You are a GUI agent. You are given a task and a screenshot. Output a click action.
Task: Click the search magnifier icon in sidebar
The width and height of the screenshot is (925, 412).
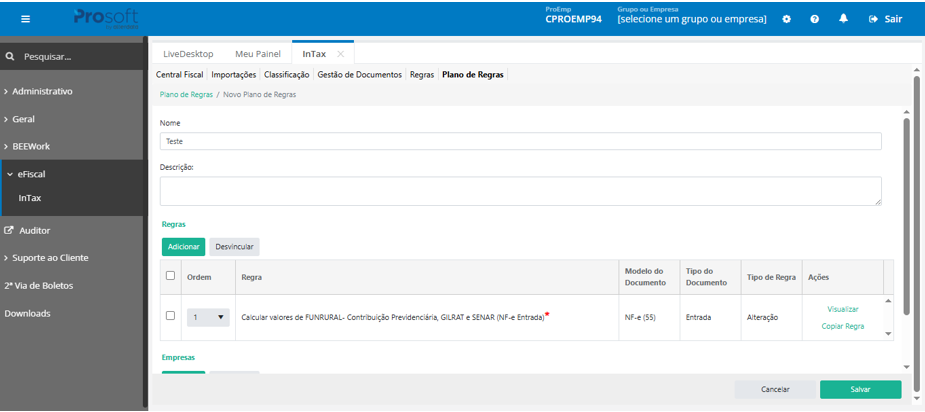point(9,57)
